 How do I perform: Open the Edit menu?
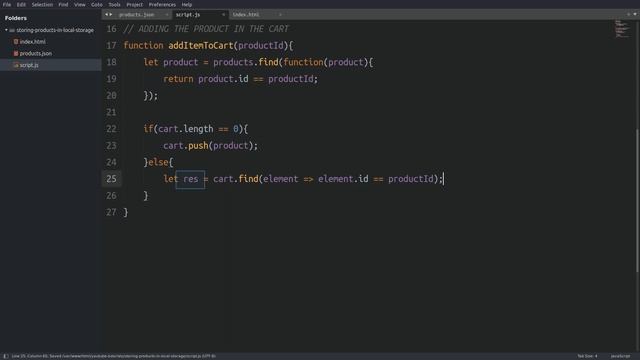[x=21, y=4]
